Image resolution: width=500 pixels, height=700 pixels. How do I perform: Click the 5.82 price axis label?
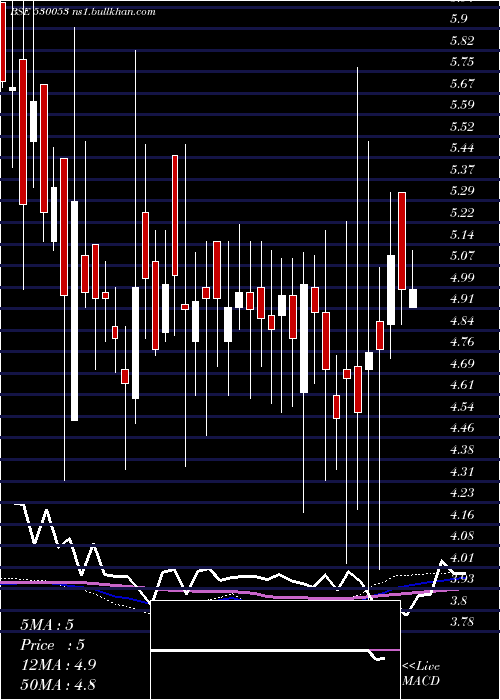tap(462, 40)
